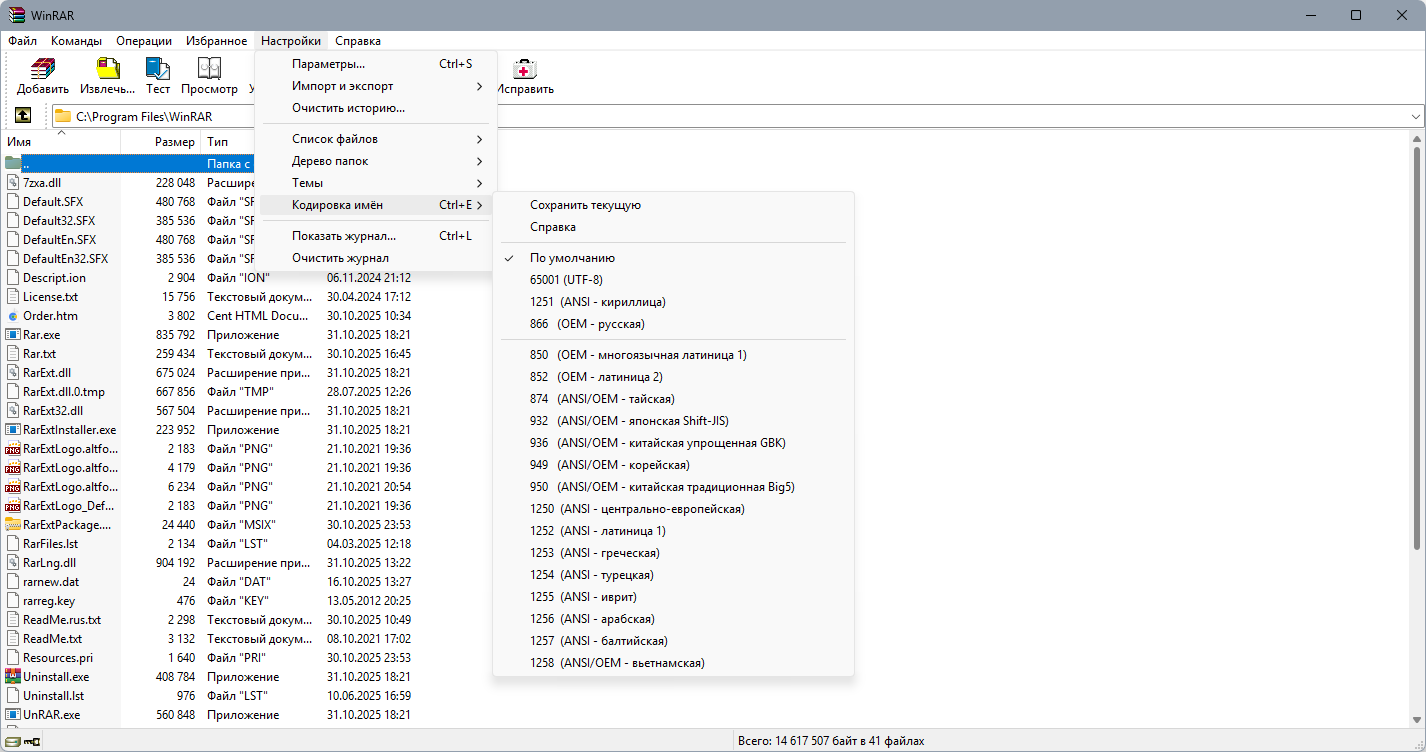
Task: Select 1258 (ANSI/OEM - вьетнамская) encoding
Action: pyautogui.click(x=673, y=663)
